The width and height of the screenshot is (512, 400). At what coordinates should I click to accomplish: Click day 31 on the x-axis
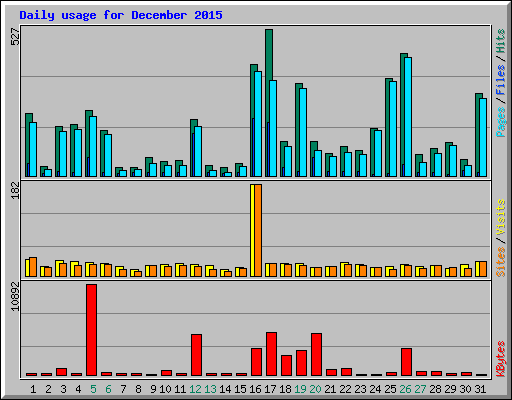(480, 389)
